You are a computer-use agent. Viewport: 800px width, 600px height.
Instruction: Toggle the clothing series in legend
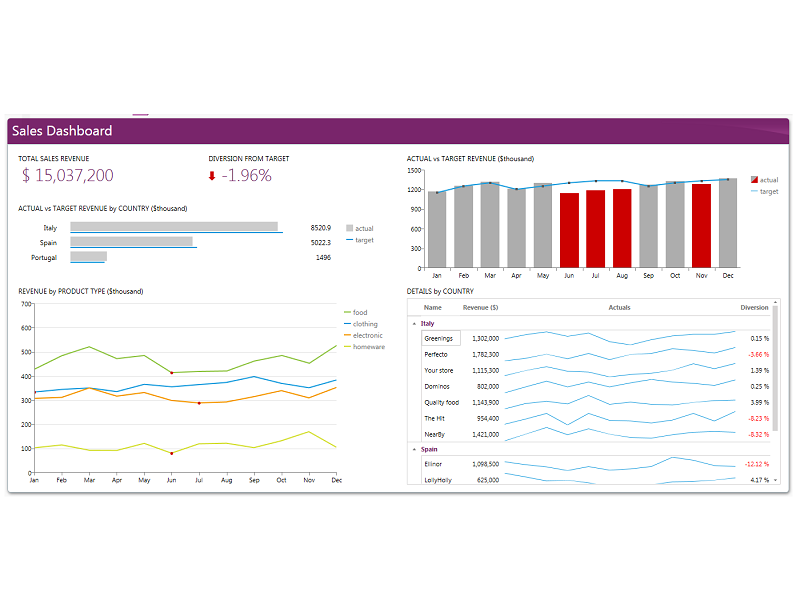coord(364,324)
